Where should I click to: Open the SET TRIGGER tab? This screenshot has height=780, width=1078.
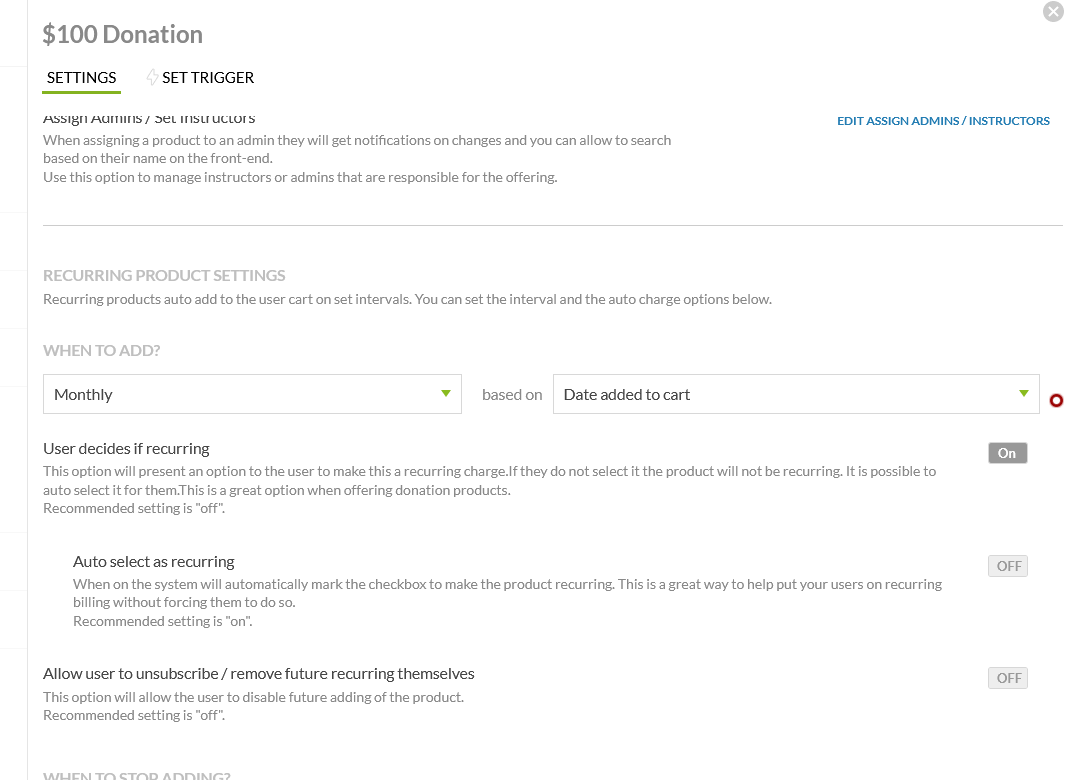[x=208, y=77]
